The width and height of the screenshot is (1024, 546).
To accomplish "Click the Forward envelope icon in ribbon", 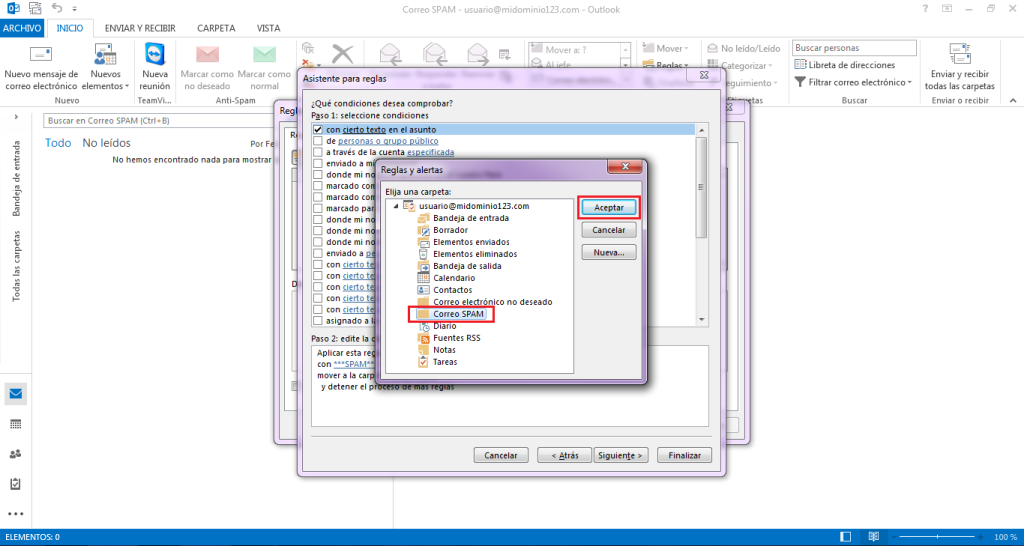I will (477, 54).
